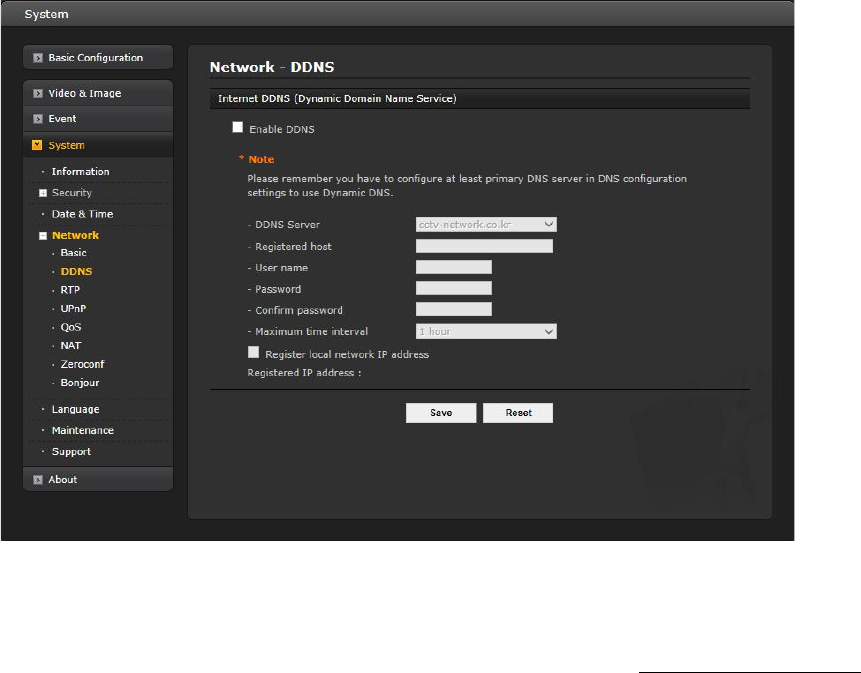861x673 pixels.
Task: Open the Information page
Action: coord(80,171)
